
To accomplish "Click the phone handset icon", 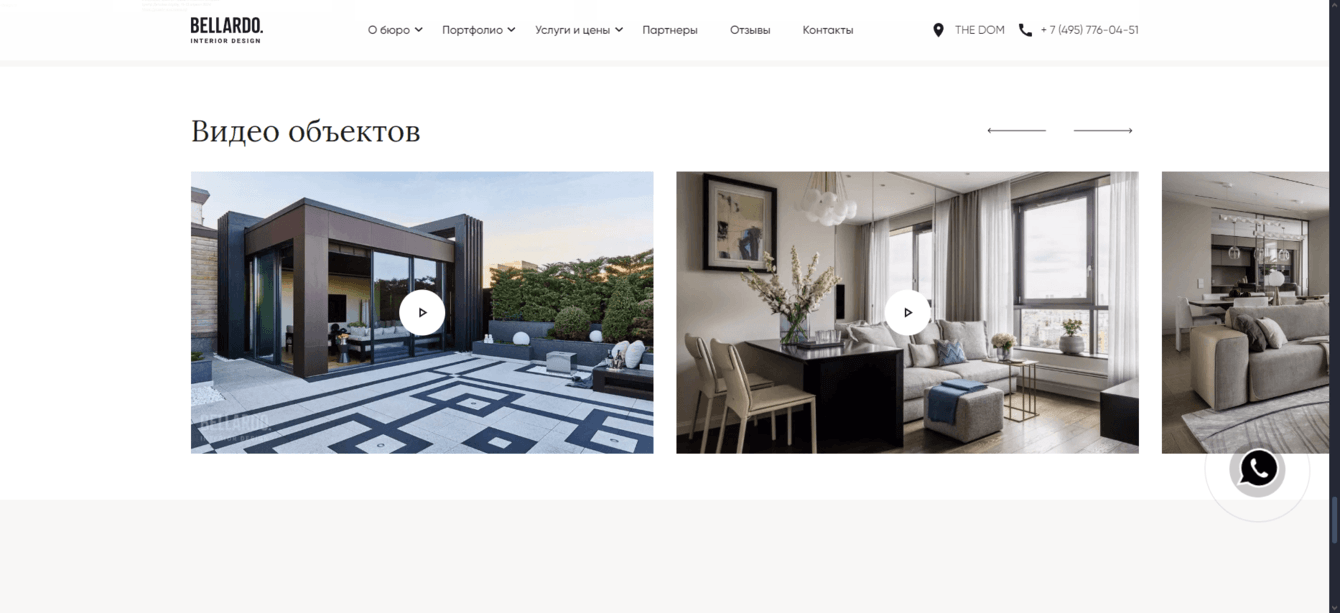I will 1025,30.
